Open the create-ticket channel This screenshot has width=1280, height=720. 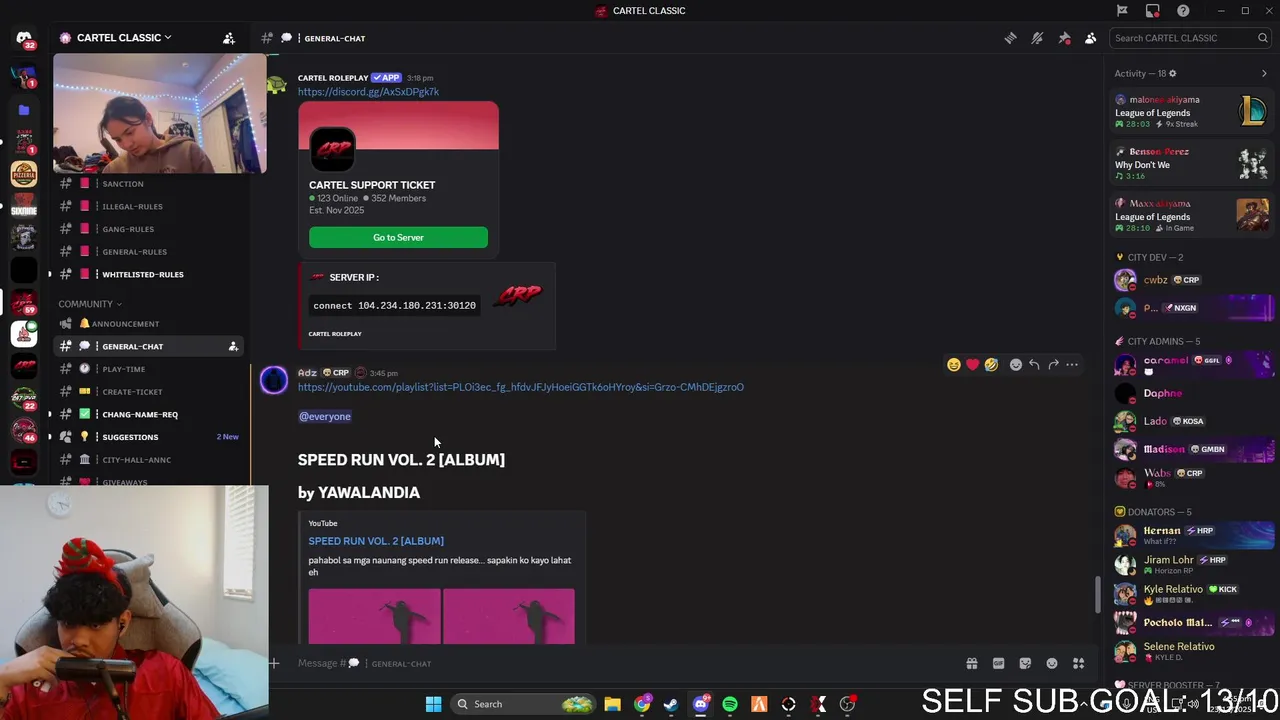[132, 392]
